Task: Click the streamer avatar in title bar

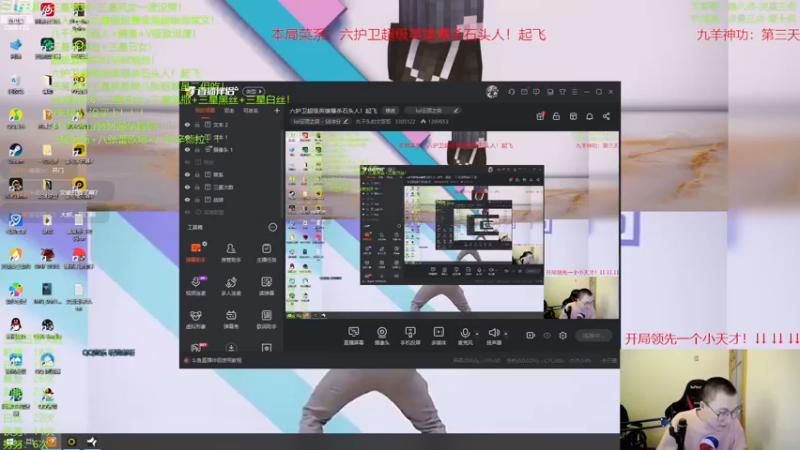Action: pos(492,92)
